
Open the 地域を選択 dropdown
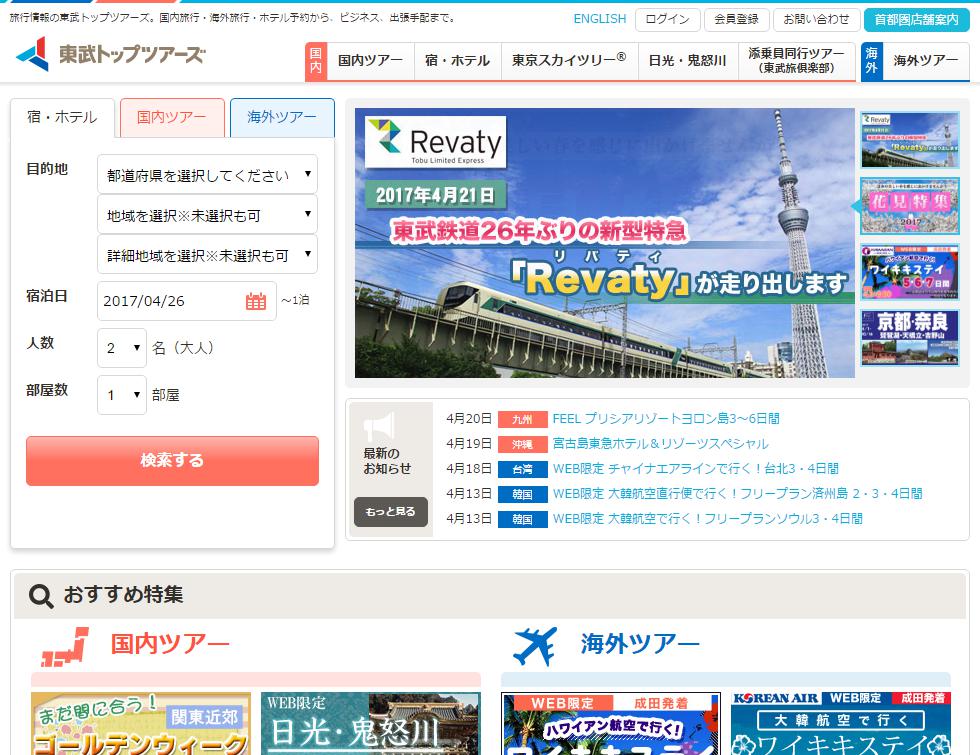click(208, 214)
